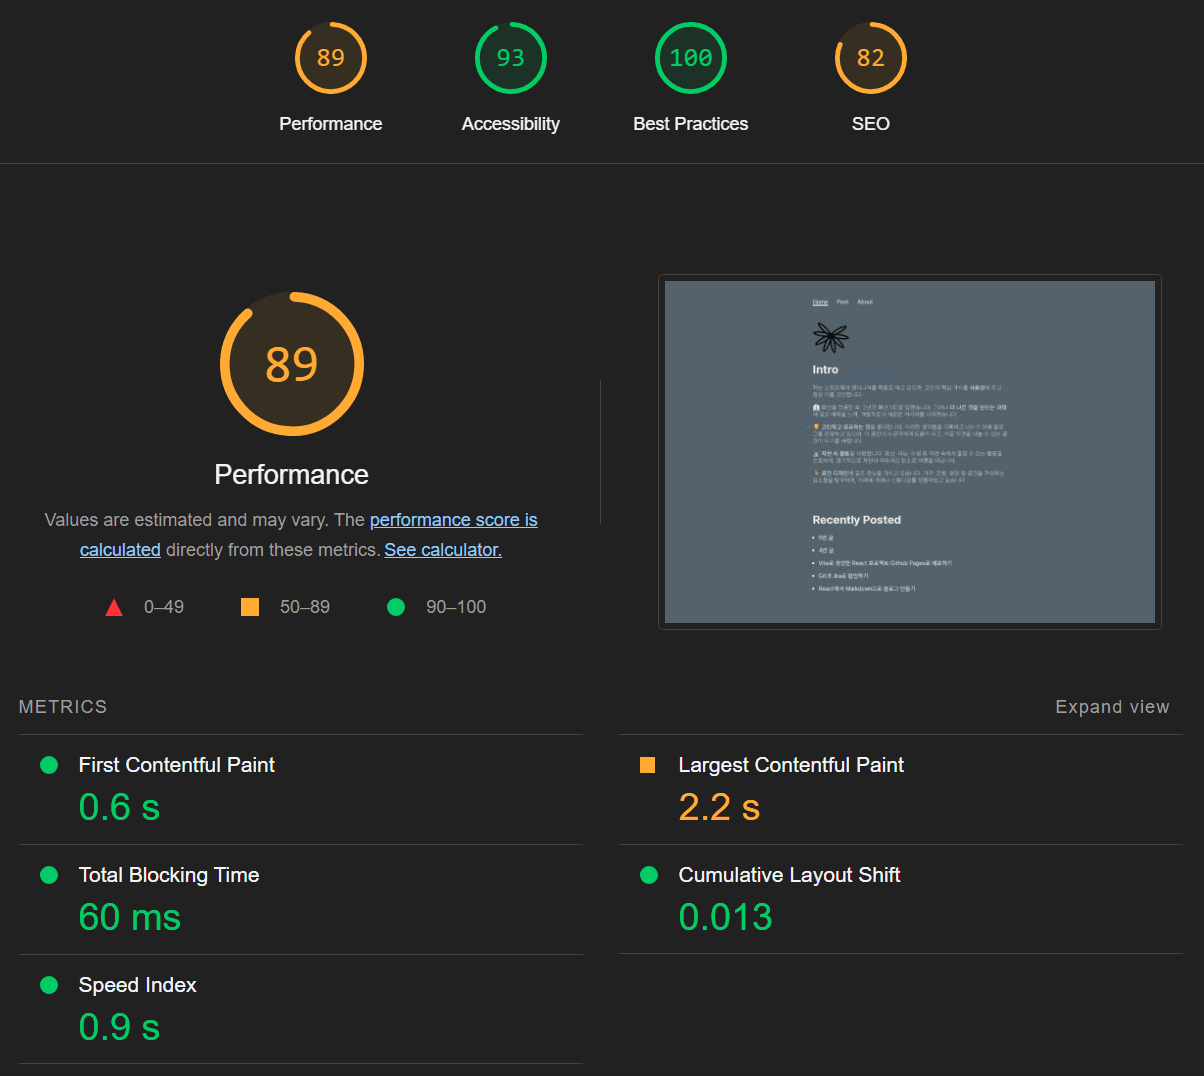1204x1076 pixels.
Task: Click the SEO score gauge 82
Action: point(870,58)
